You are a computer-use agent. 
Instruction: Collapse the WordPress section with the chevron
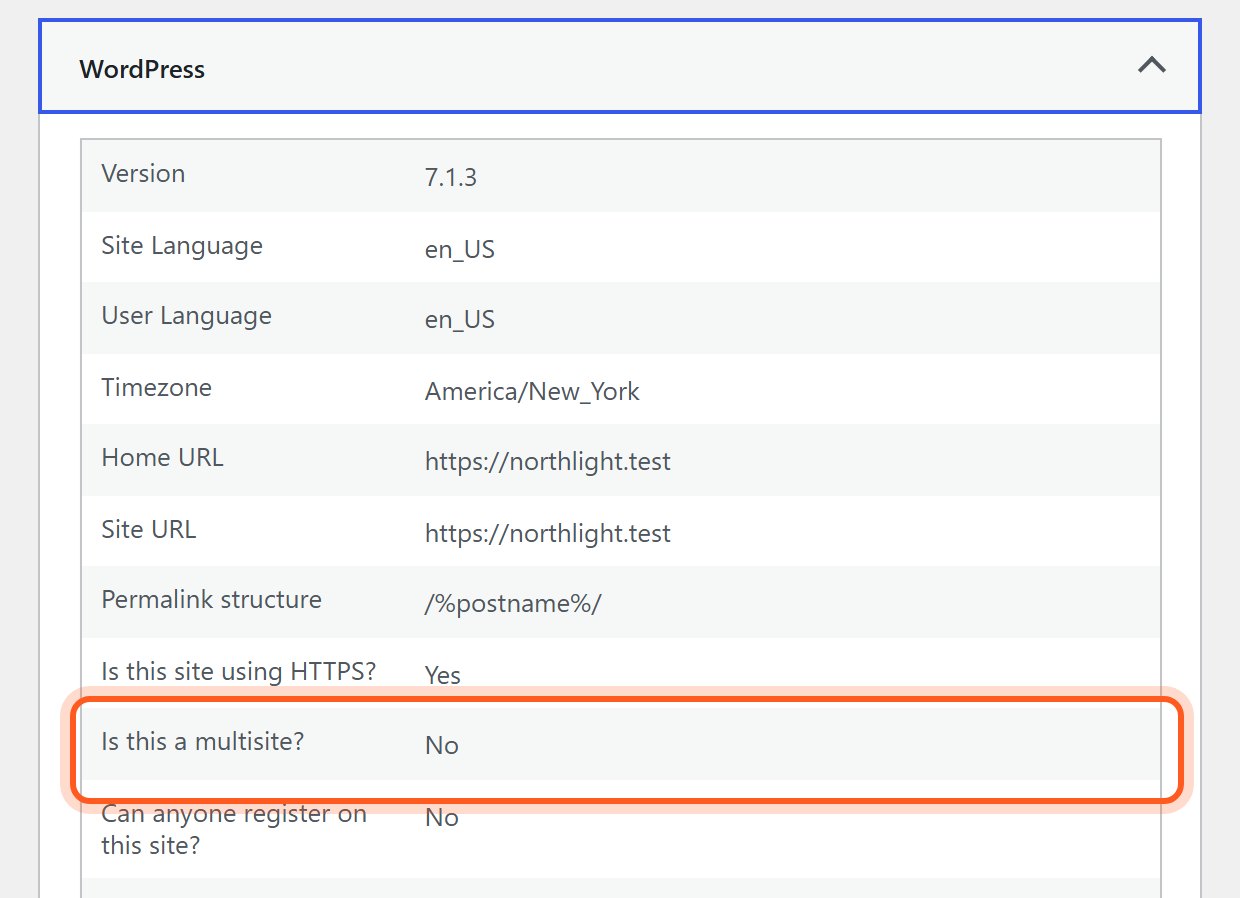1152,66
